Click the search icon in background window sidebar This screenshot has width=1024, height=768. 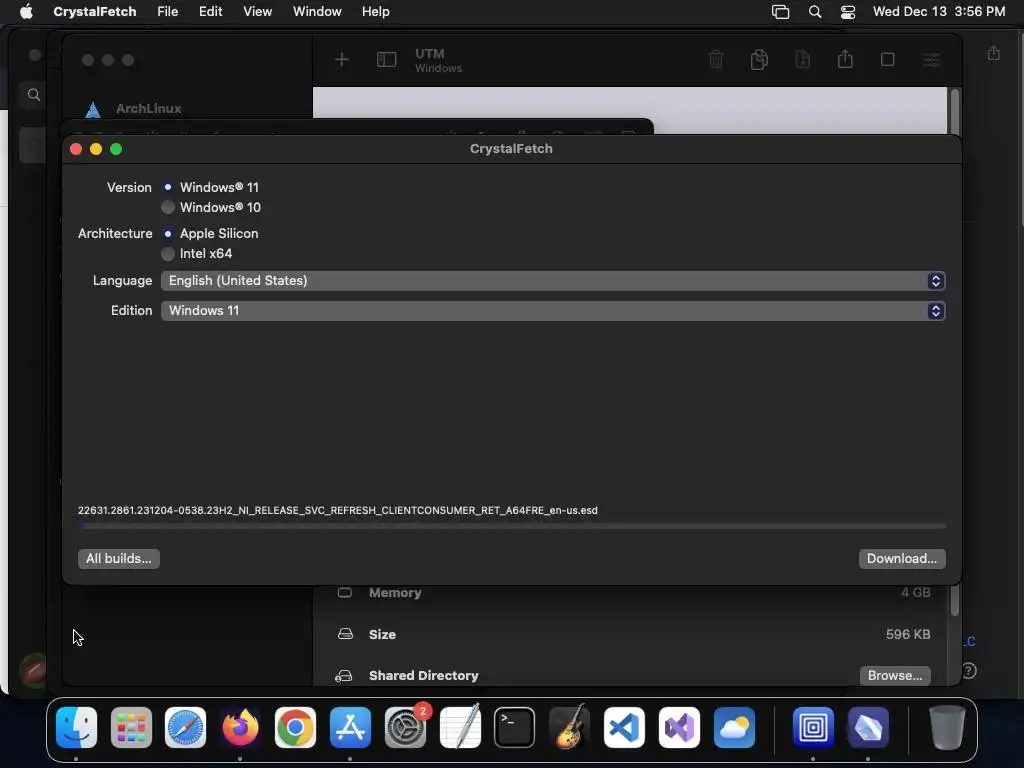point(34,95)
